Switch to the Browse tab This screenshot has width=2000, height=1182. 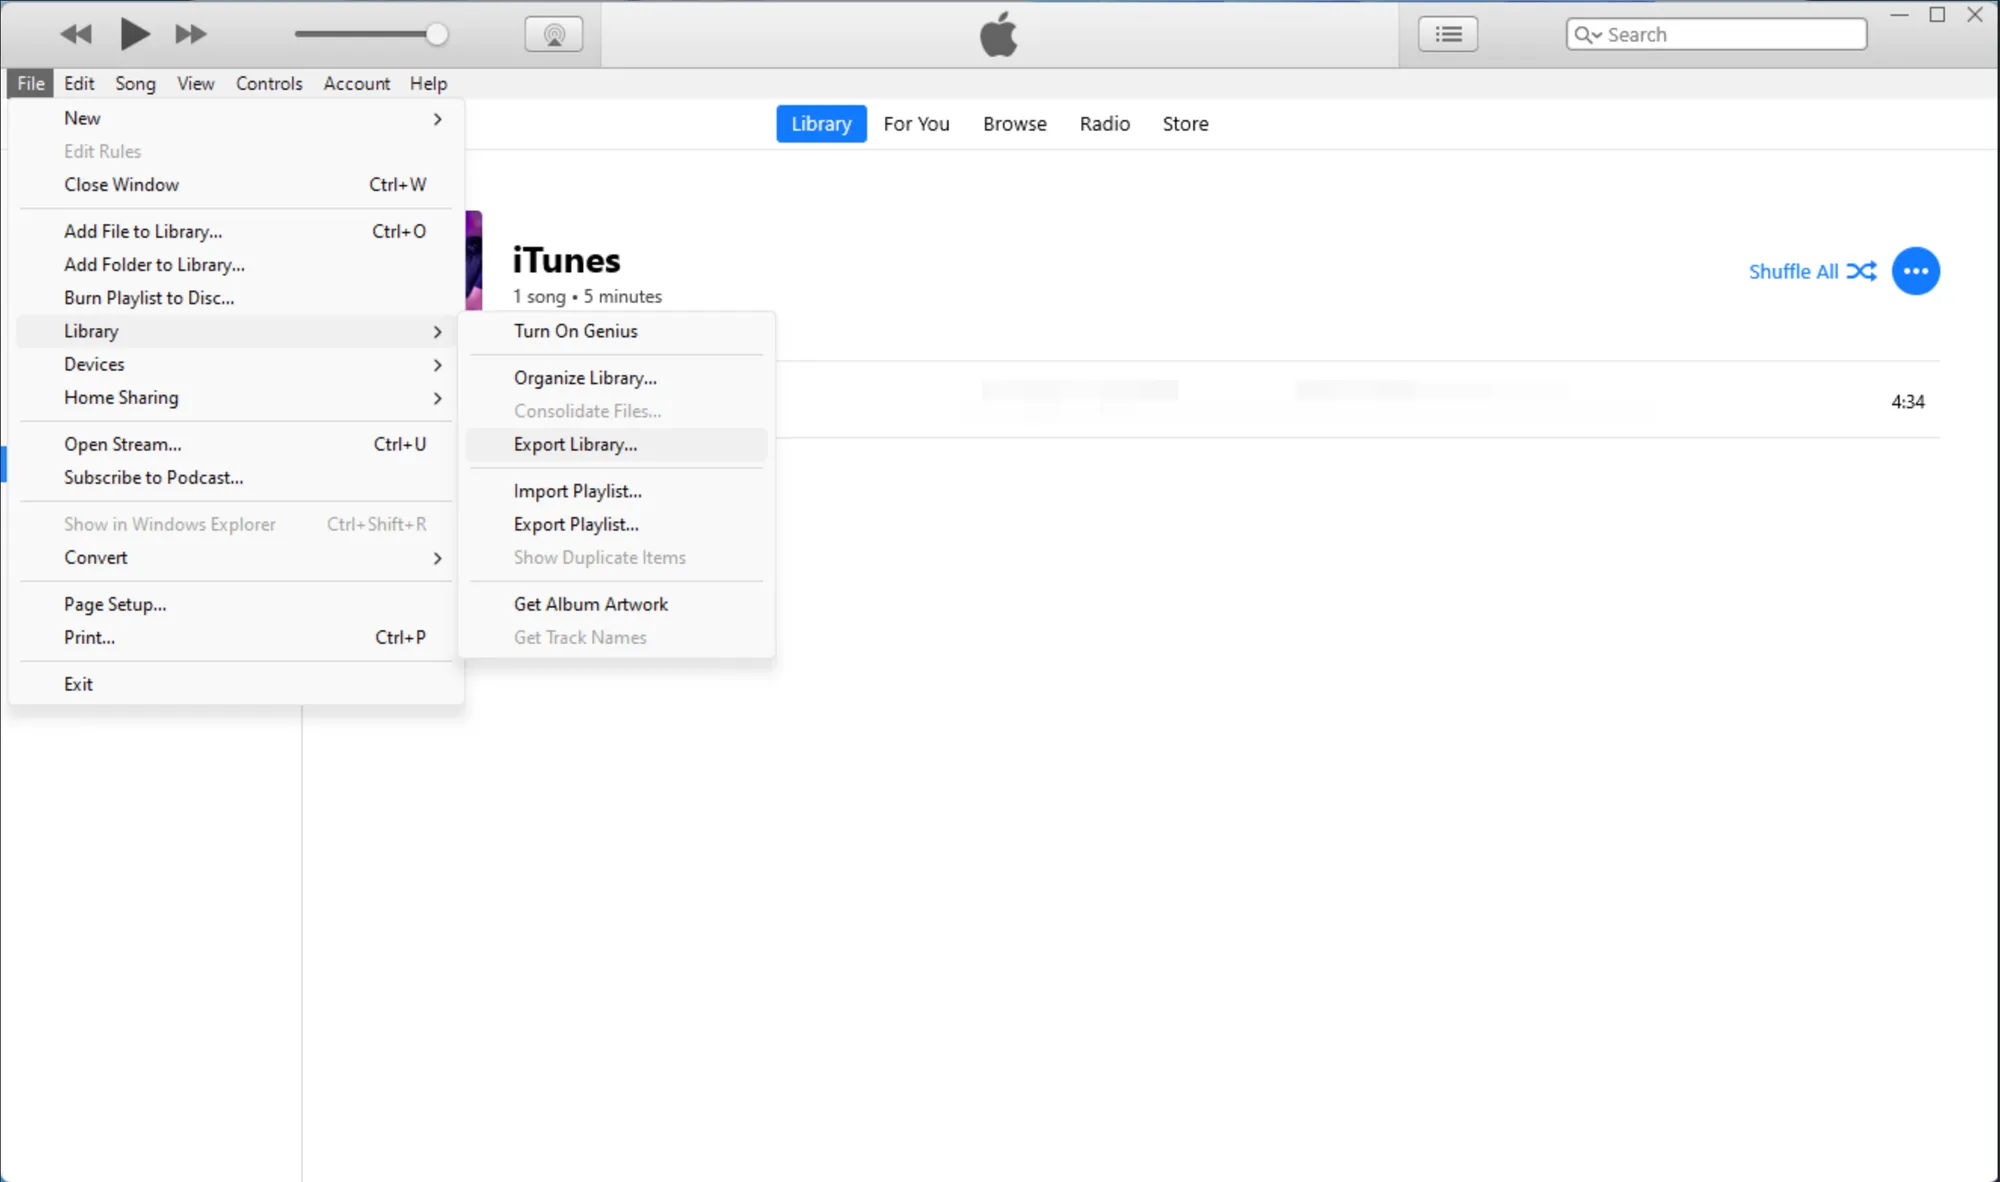pyautogui.click(x=1014, y=124)
